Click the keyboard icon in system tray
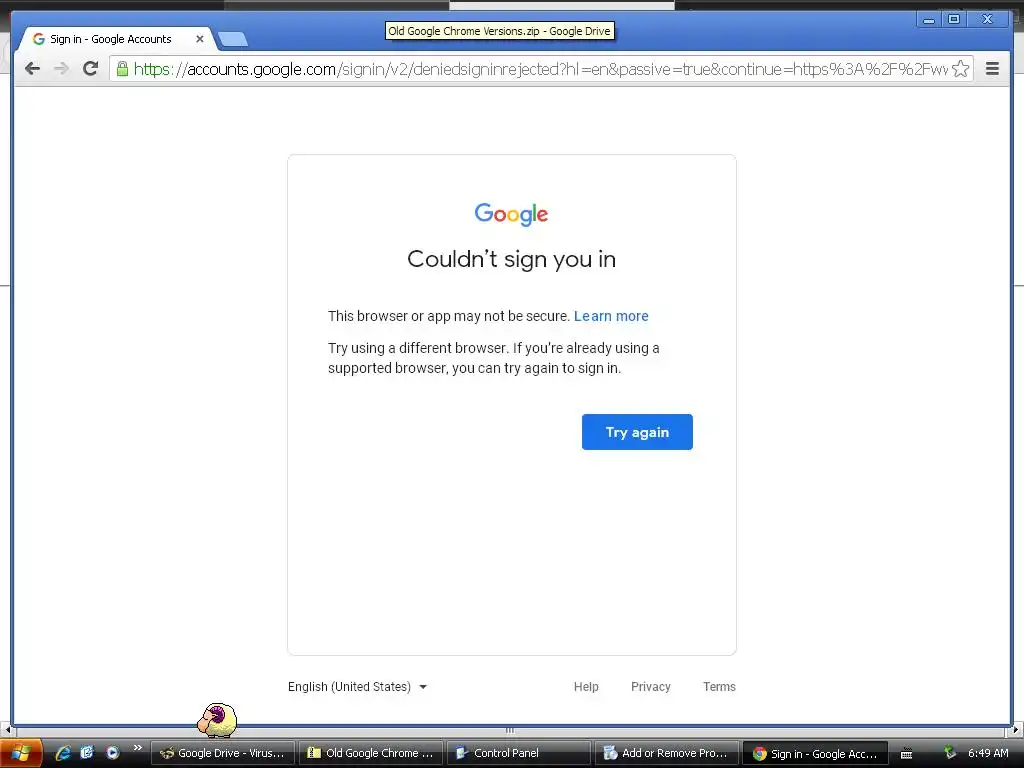Image resolution: width=1024 pixels, height=768 pixels. coord(906,754)
